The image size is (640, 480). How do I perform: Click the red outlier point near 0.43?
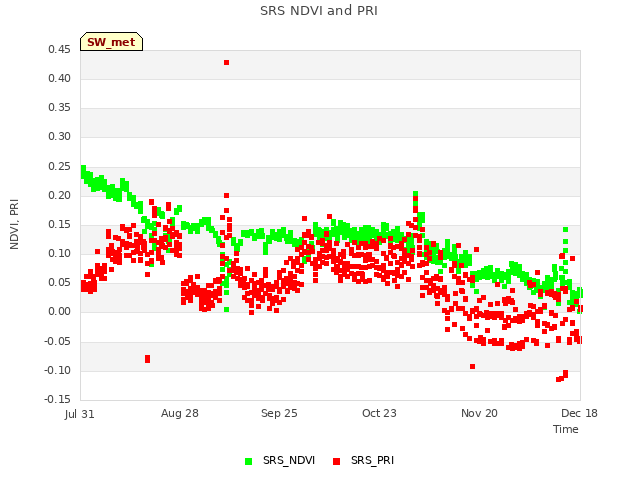click(x=227, y=62)
